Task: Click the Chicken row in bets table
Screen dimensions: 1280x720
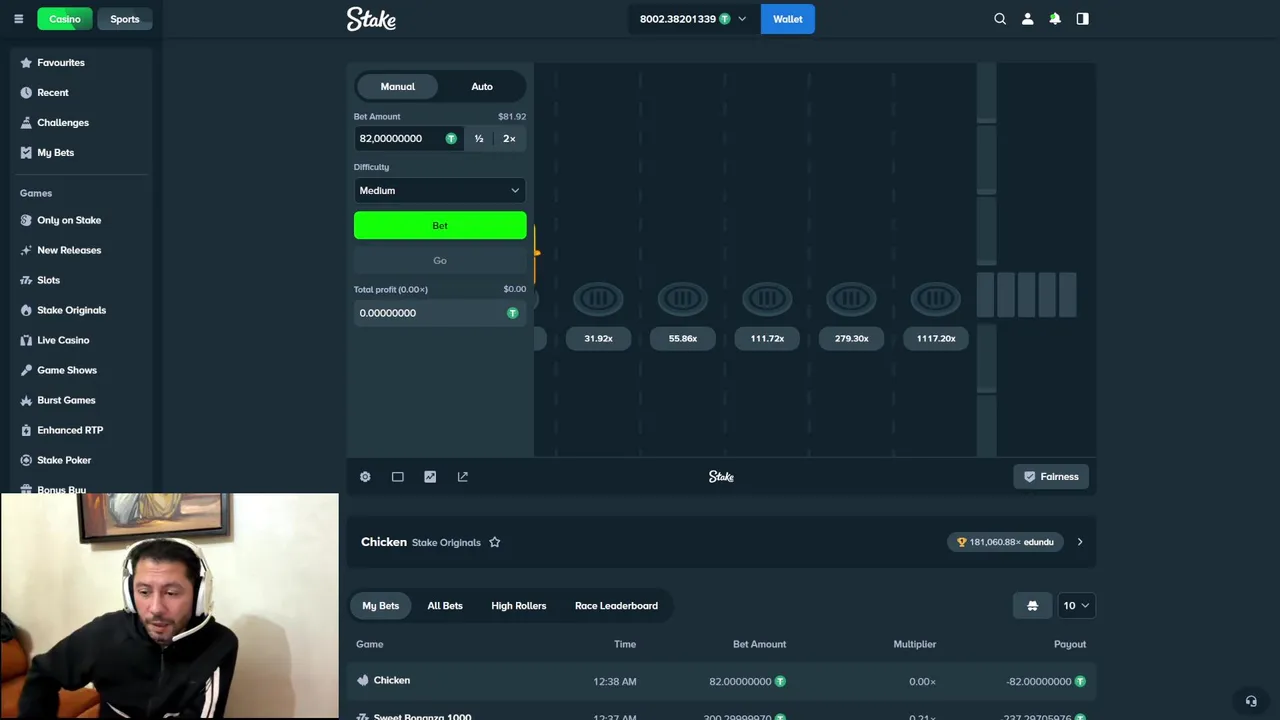Action: click(x=722, y=681)
